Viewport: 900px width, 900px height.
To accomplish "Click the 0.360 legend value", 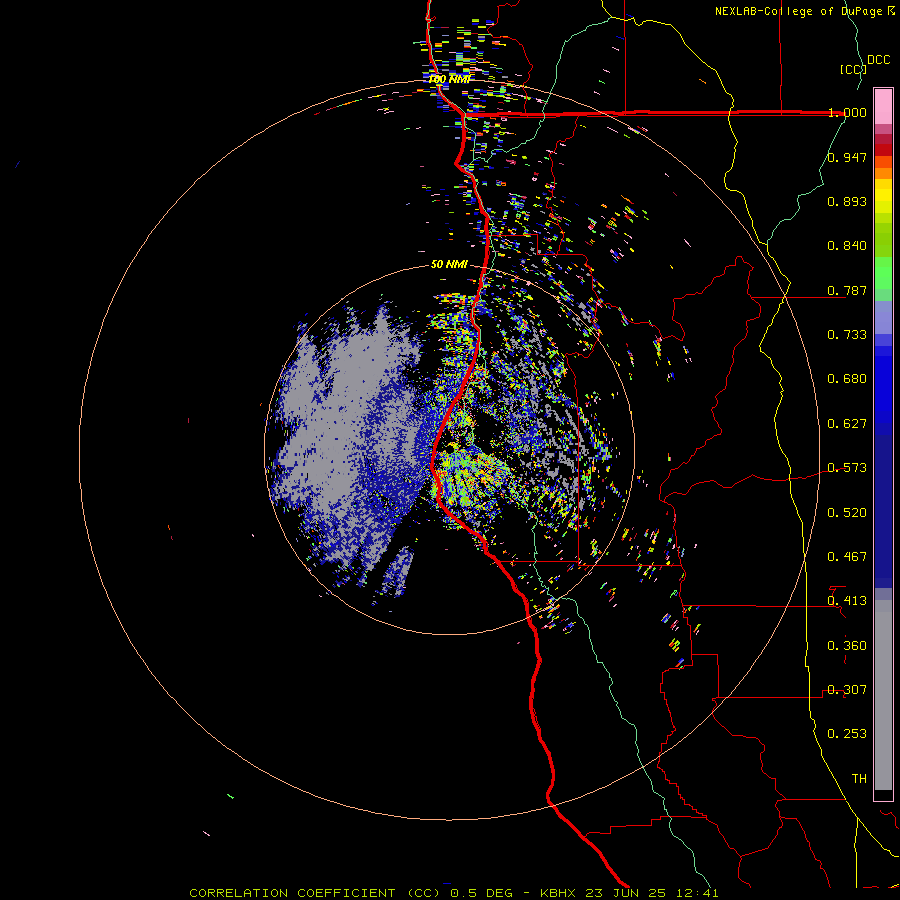I will coord(847,646).
